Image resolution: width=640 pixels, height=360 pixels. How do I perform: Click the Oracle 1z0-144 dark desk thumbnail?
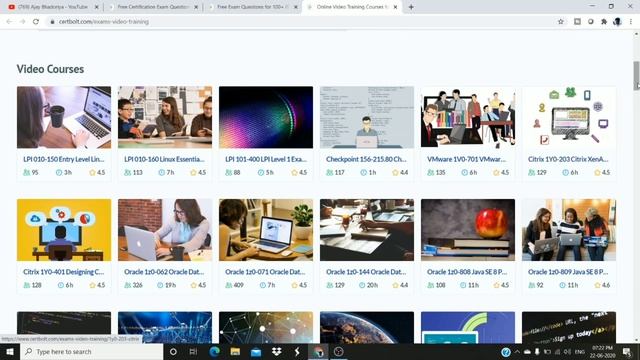[x=367, y=230]
